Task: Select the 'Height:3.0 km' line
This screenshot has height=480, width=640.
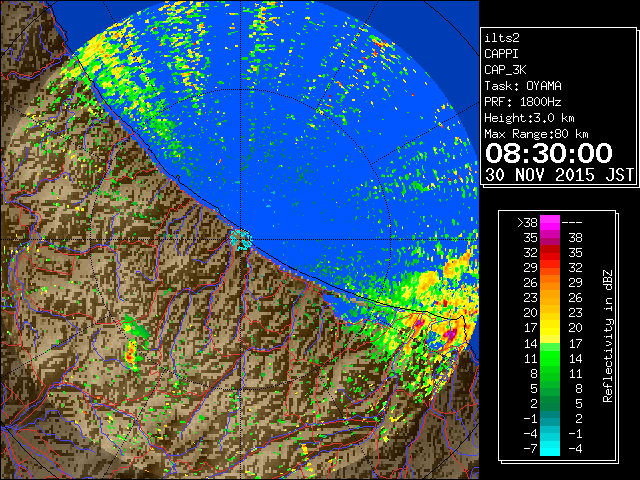Action: pyautogui.click(x=529, y=118)
